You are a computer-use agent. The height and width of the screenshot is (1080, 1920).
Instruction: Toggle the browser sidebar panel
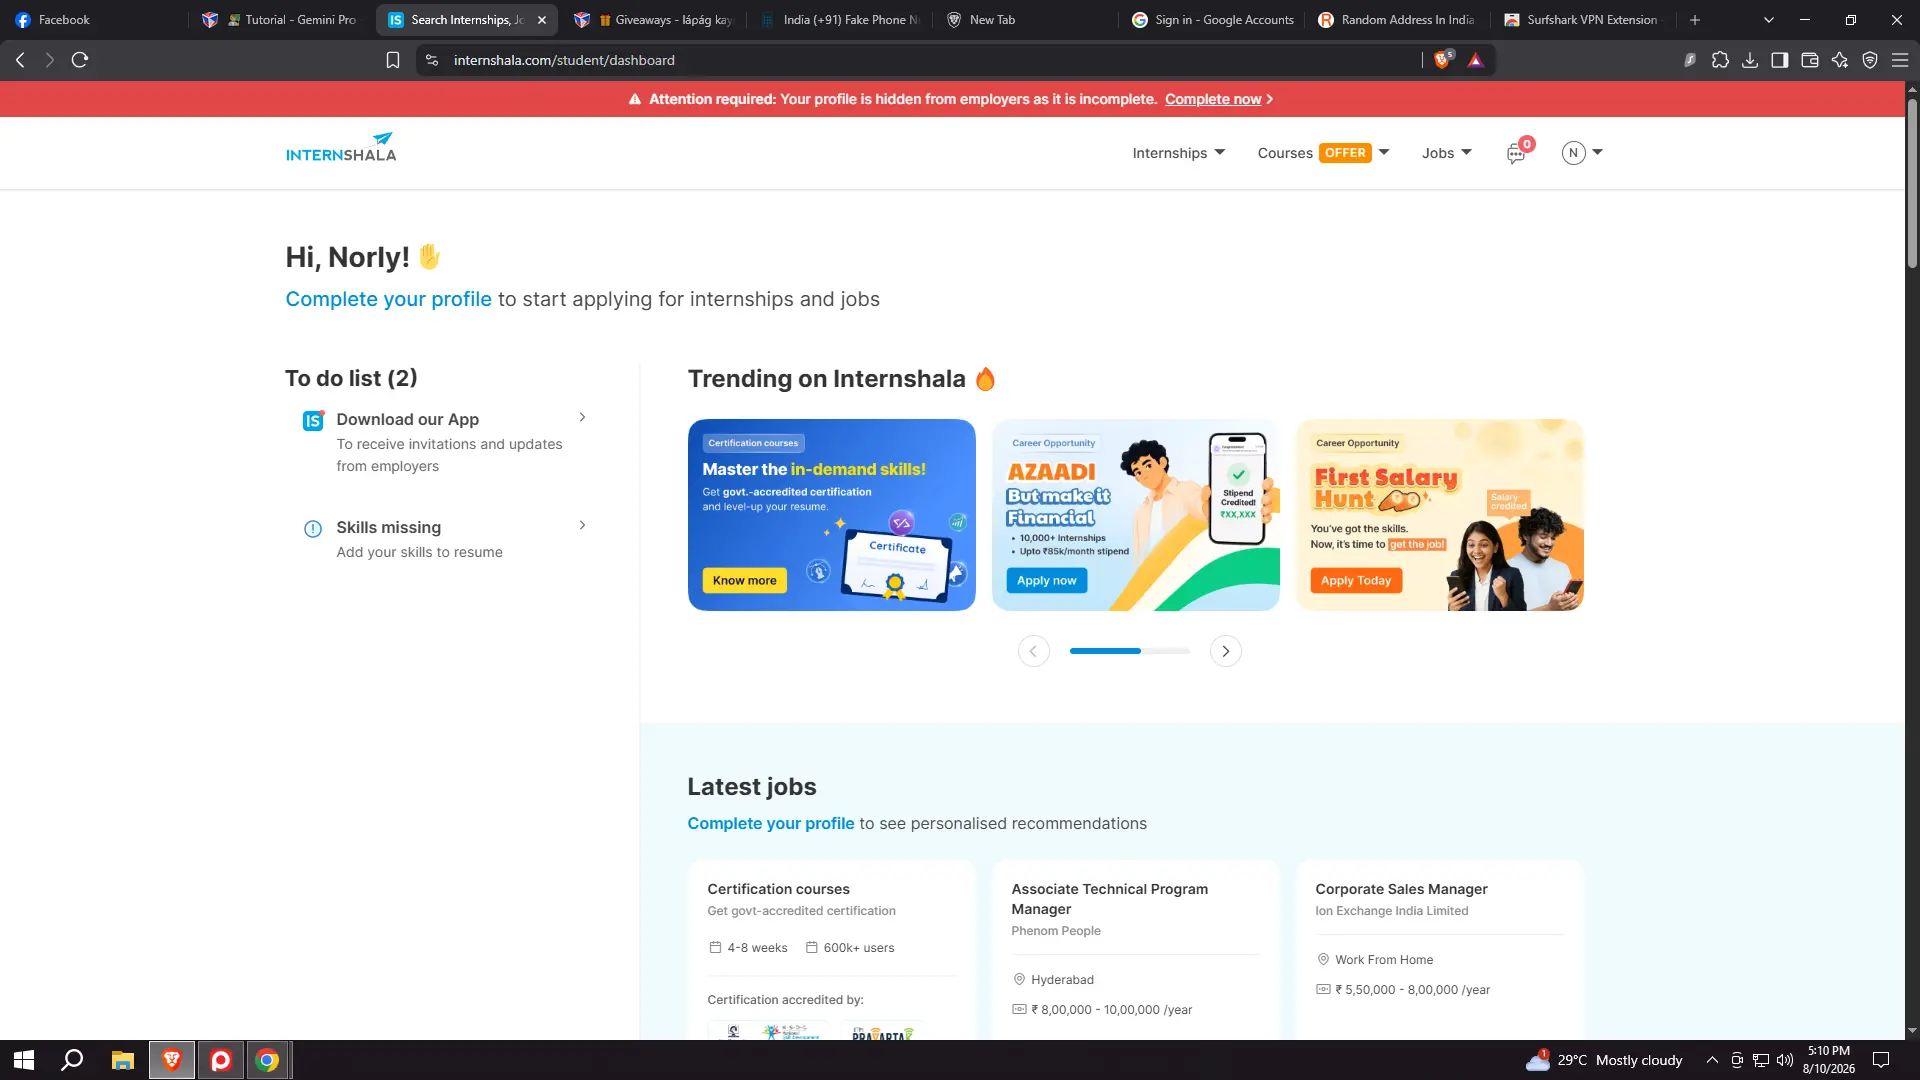point(1780,60)
